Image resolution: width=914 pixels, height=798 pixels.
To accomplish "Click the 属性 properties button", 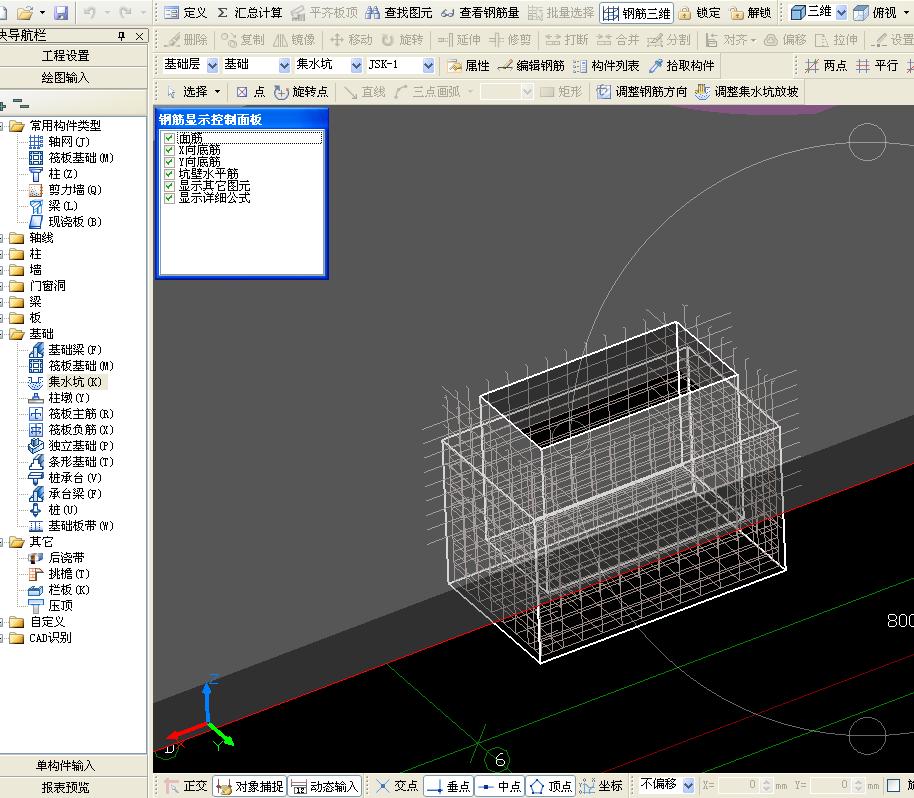I will (468, 66).
